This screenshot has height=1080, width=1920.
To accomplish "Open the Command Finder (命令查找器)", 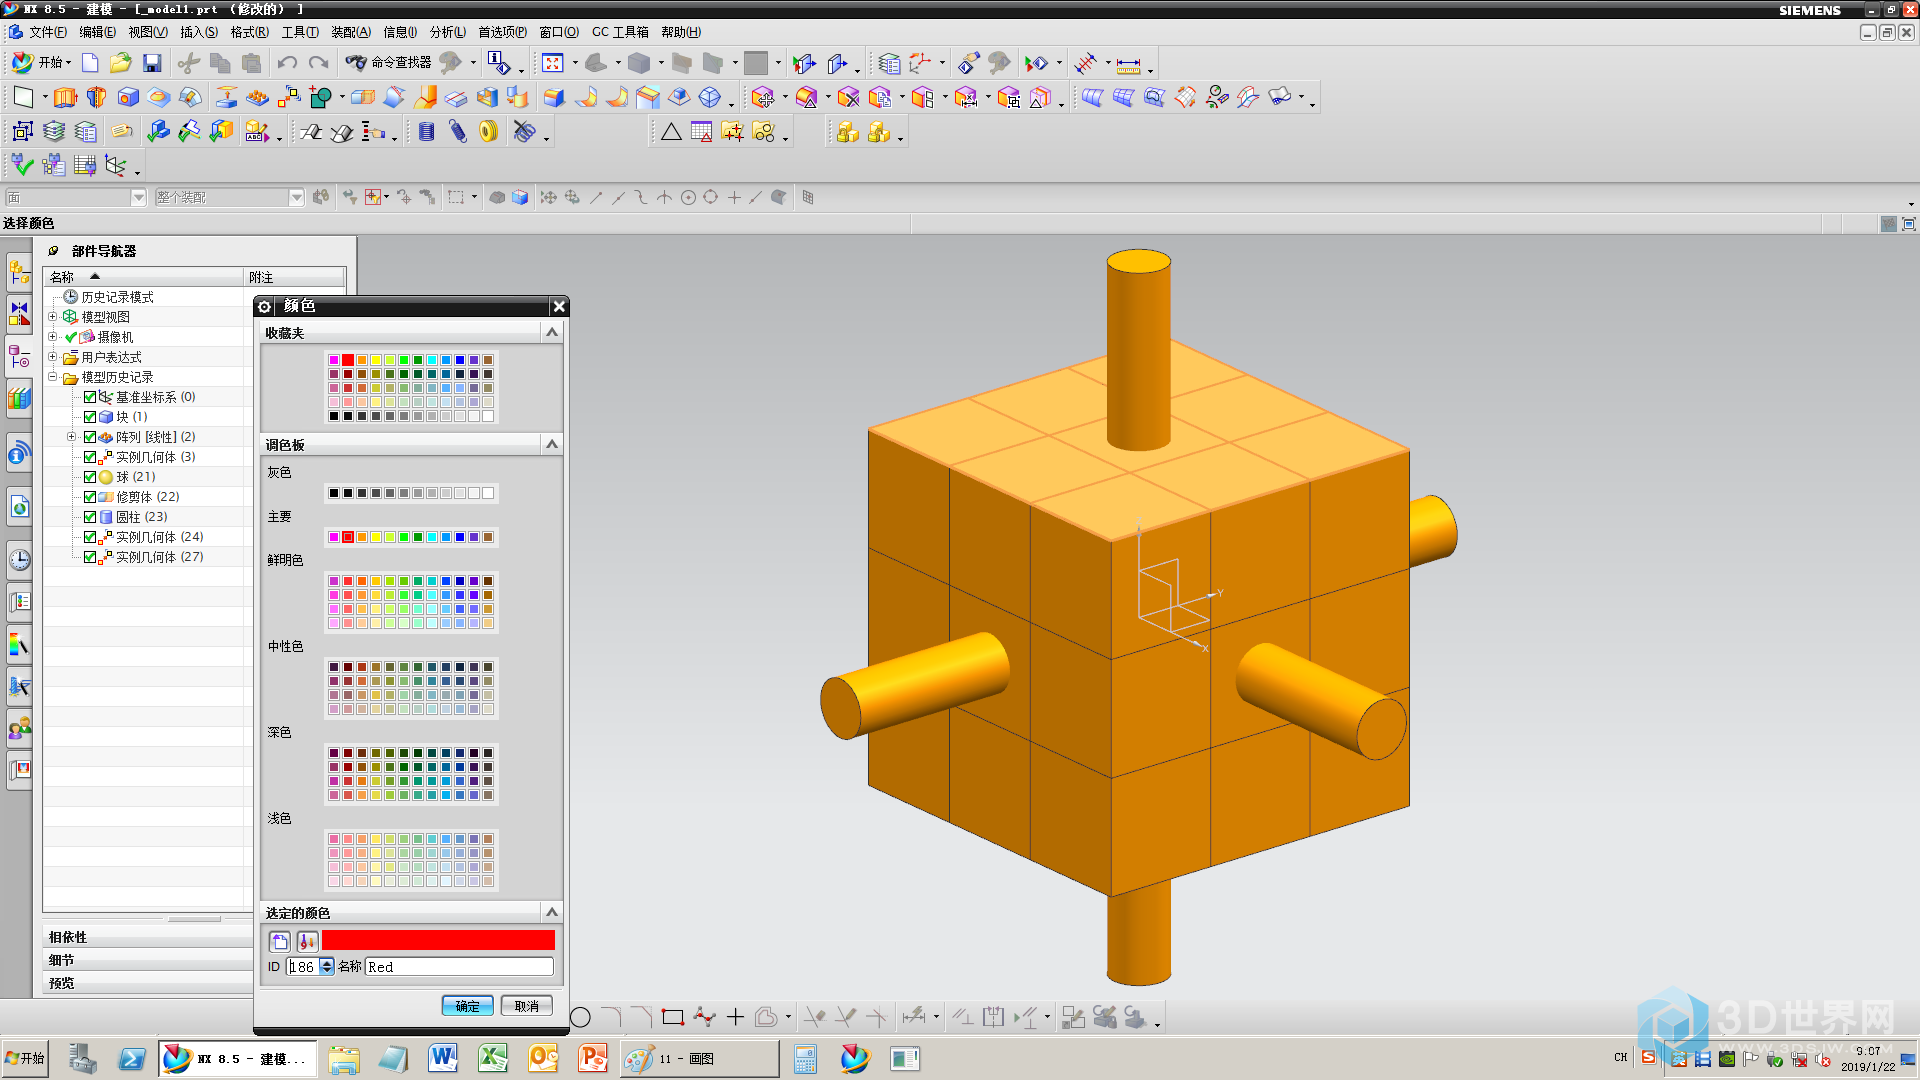I will 389,62.
